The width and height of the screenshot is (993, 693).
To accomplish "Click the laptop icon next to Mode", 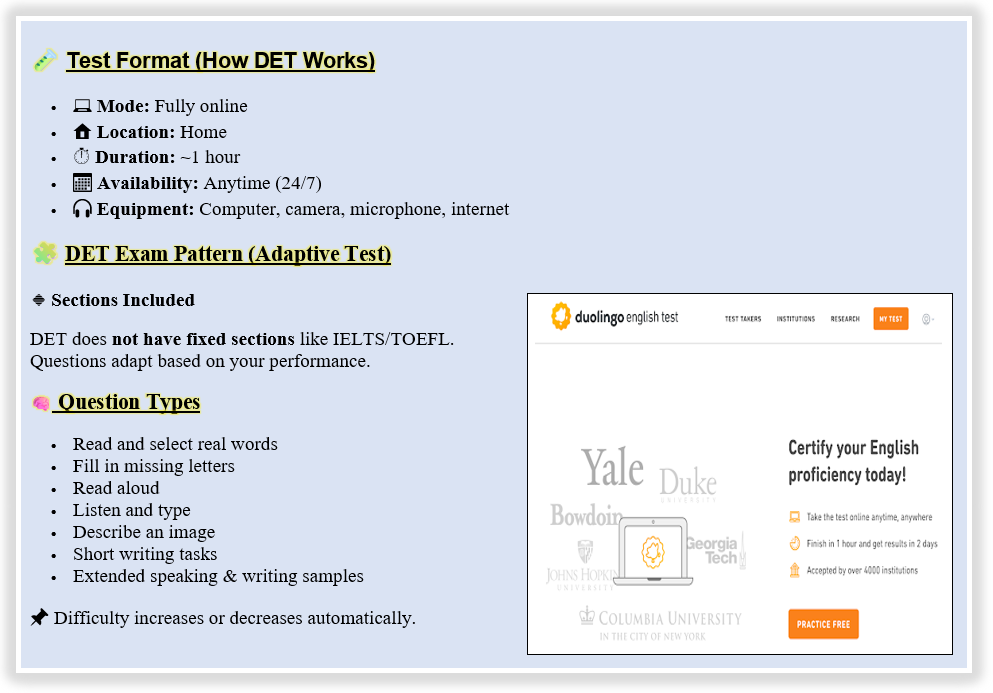I will pos(82,106).
